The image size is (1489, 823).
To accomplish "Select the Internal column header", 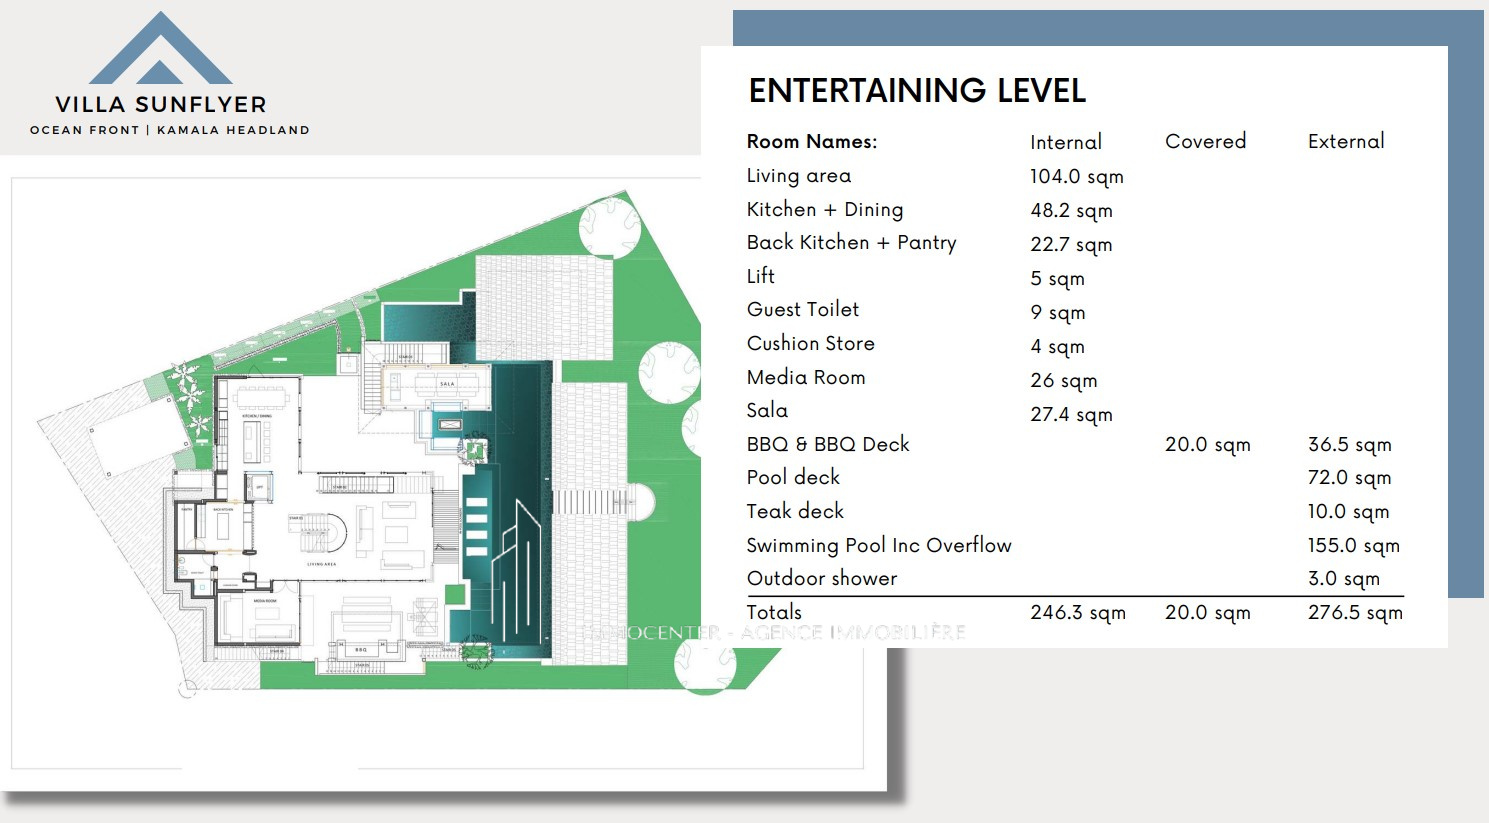I will [1065, 142].
